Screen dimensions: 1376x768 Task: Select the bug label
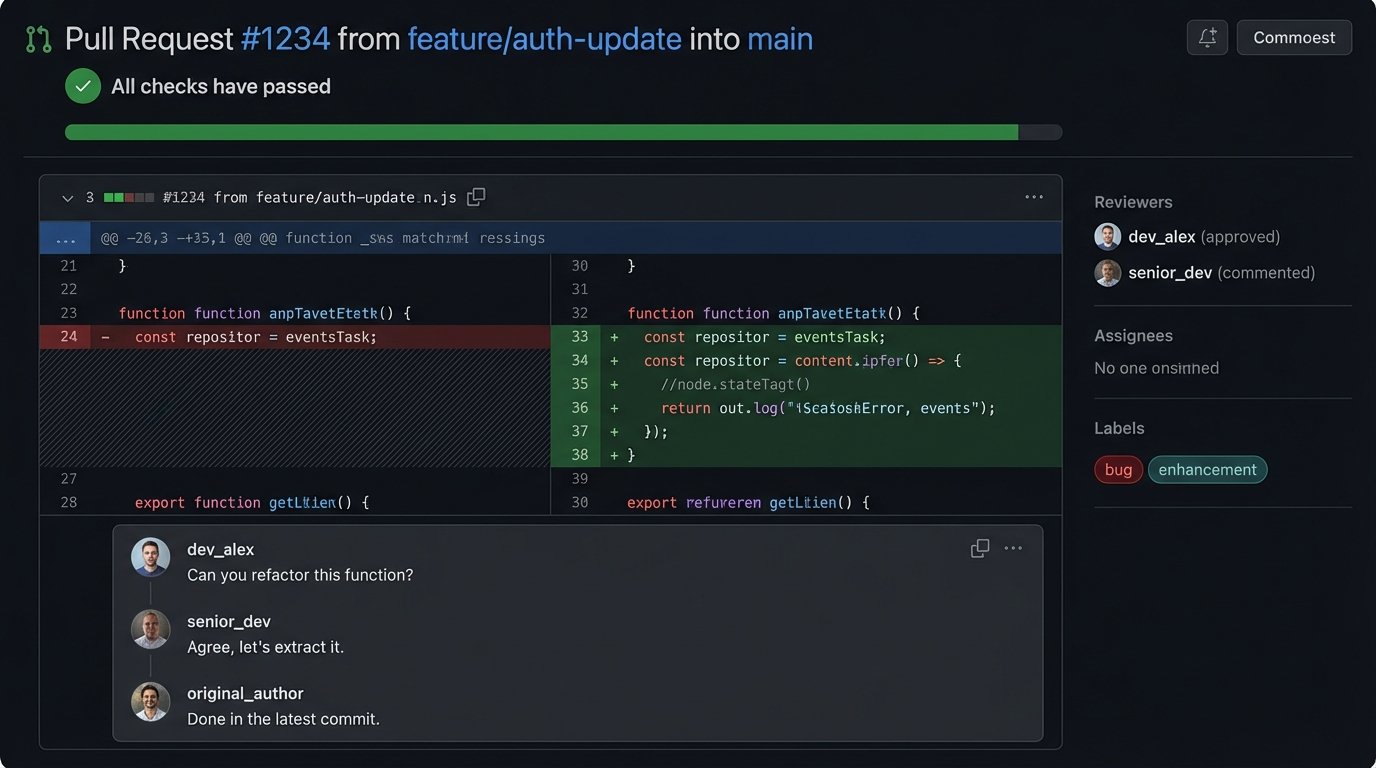tap(1118, 470)
